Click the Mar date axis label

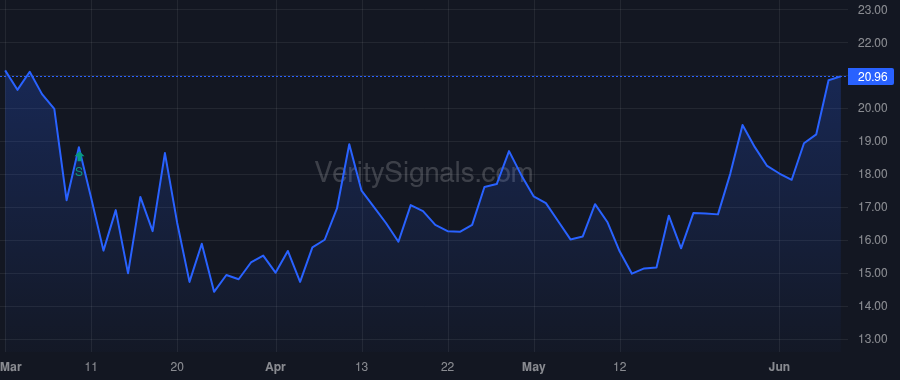click(x=10, y=366)
